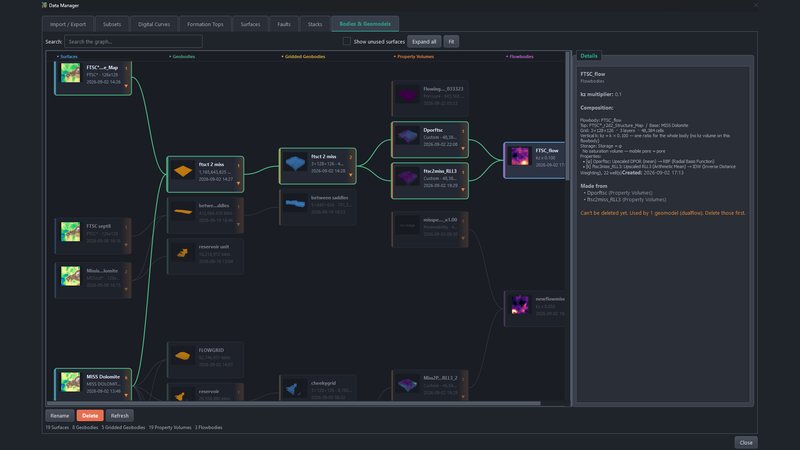The width and height of the screenshot is (800, 450).
Task: Click the ftsc2miss_RLL3 property volume icon
Action: (407, 177)
